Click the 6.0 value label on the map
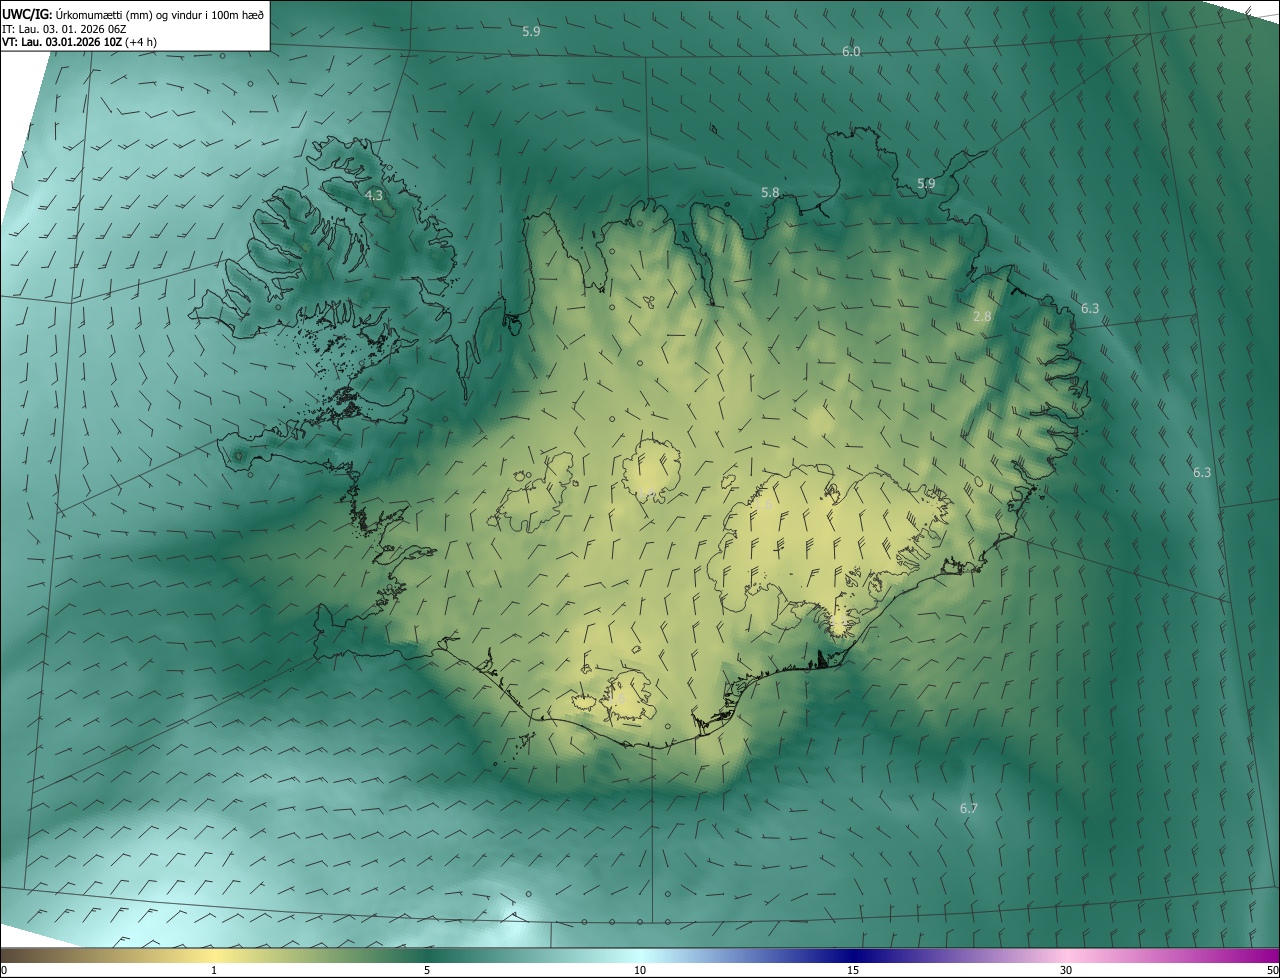This screenshot has height=978, width=1280. [x=851, y=51]
